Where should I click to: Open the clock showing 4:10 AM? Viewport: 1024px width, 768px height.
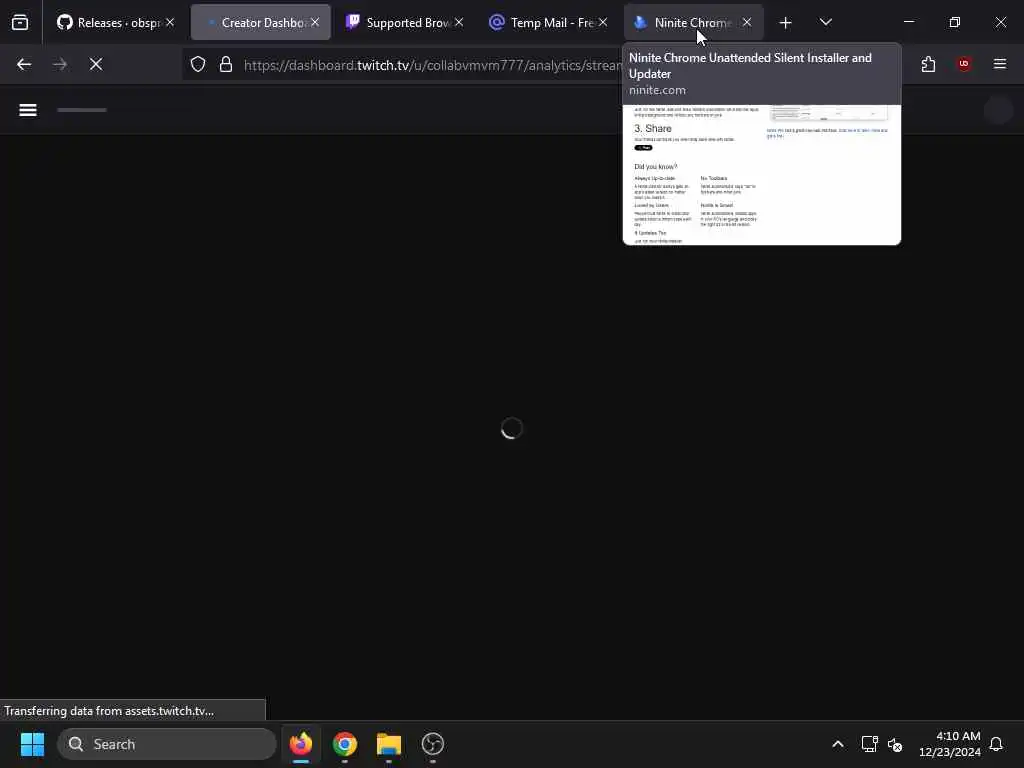[x=950, y=744]
